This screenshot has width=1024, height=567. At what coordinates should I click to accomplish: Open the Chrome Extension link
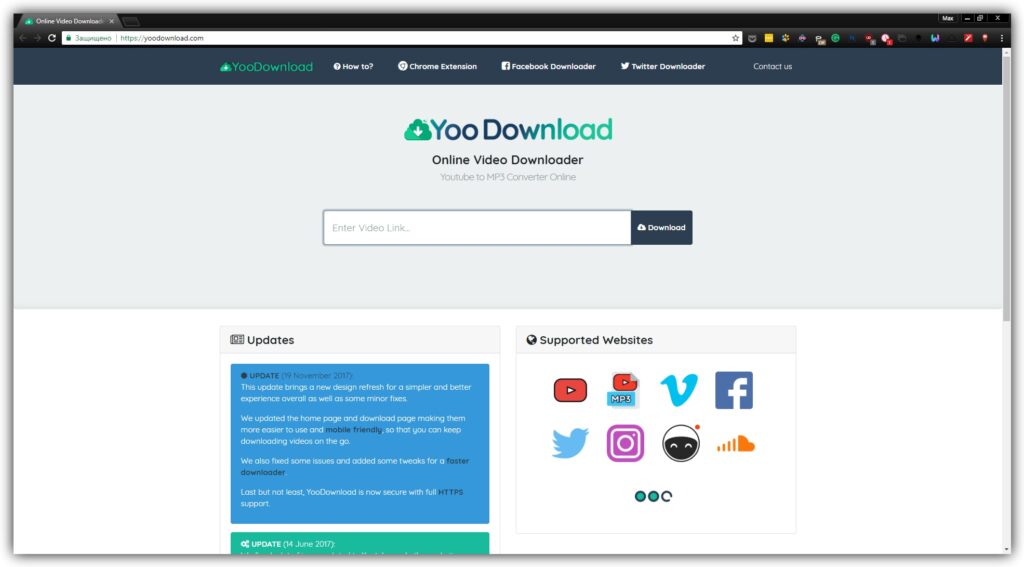(438, 67)
